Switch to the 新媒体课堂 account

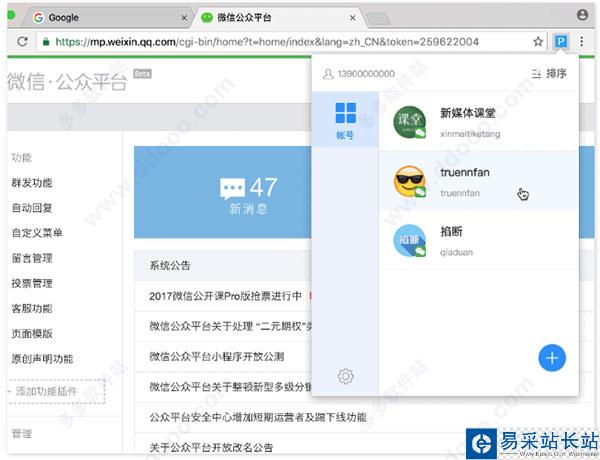pos(478,122)
